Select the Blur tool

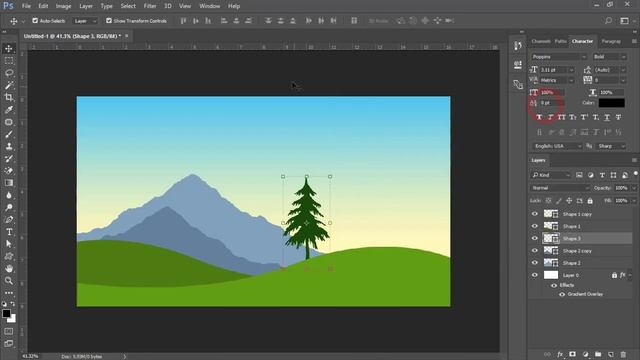point(9,195)
